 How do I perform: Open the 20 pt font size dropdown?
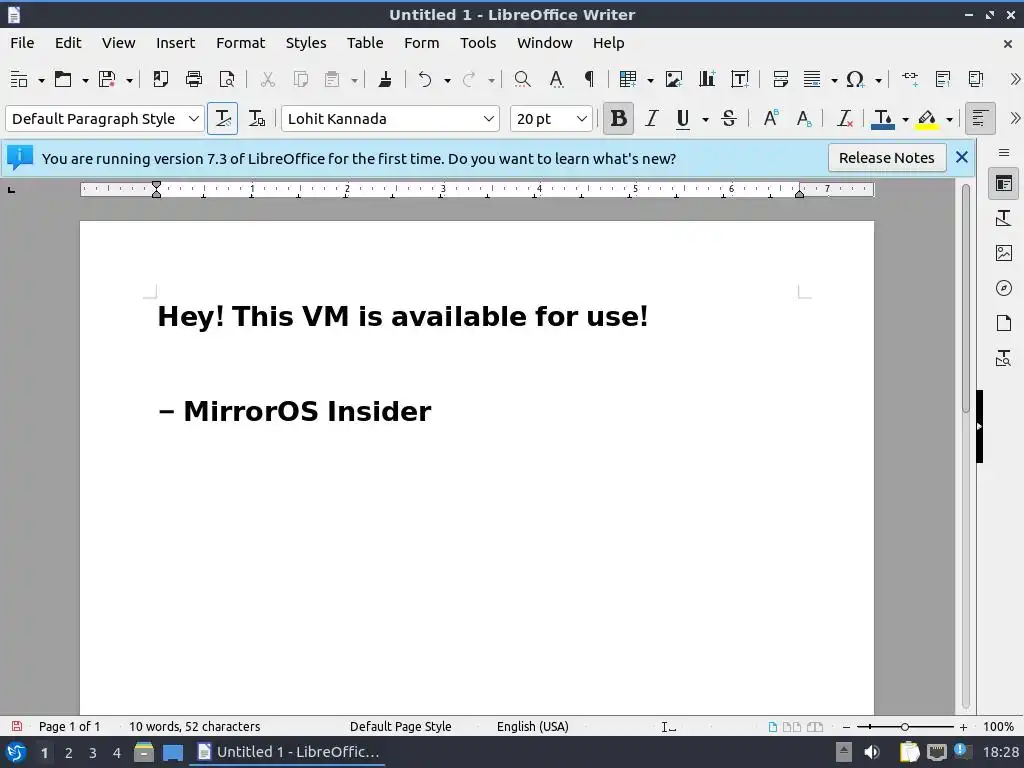coord(581,119)
